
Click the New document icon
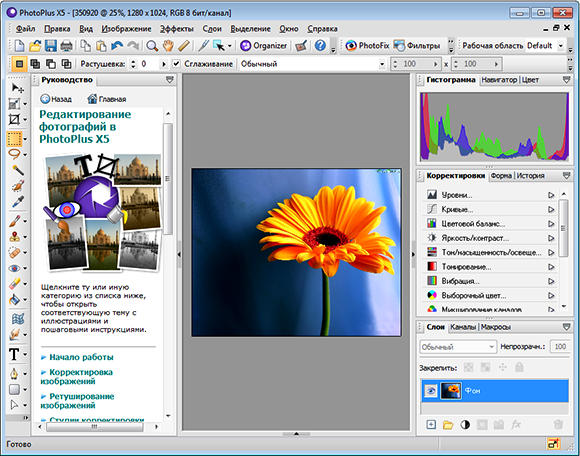tap(19, 46)
